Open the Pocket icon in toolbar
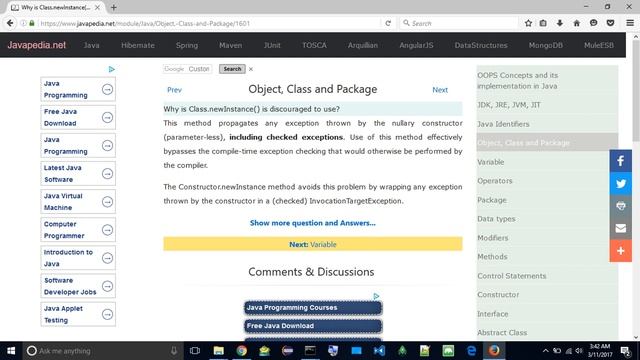Image resolution: width=640 pixels, height=360 pixels. (x=610, y=23)
